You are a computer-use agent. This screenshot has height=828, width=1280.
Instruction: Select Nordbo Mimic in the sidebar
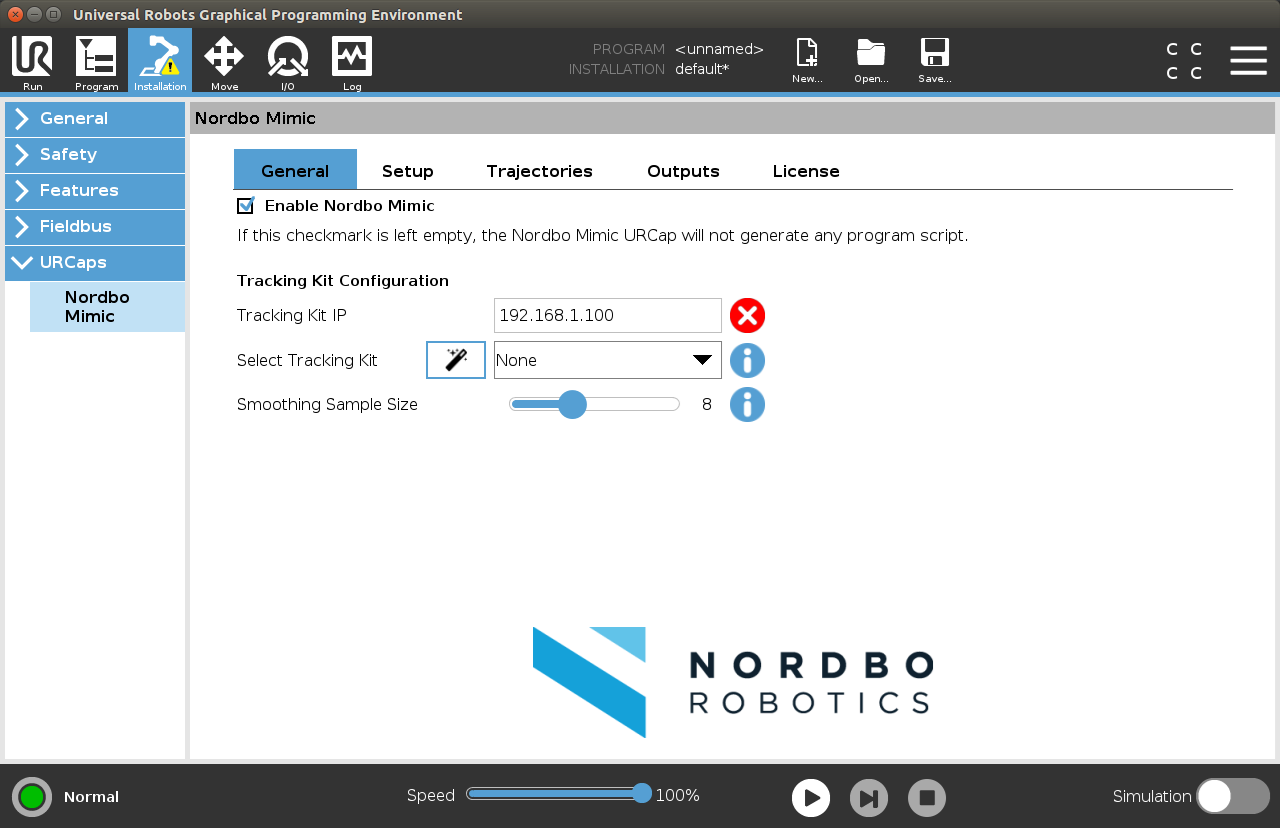click(x=107, y=307)
